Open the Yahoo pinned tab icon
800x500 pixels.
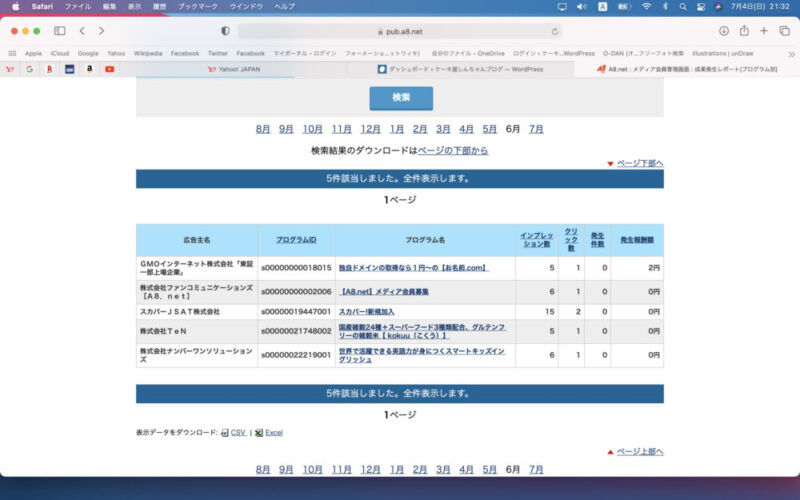[x=10, y=69]
